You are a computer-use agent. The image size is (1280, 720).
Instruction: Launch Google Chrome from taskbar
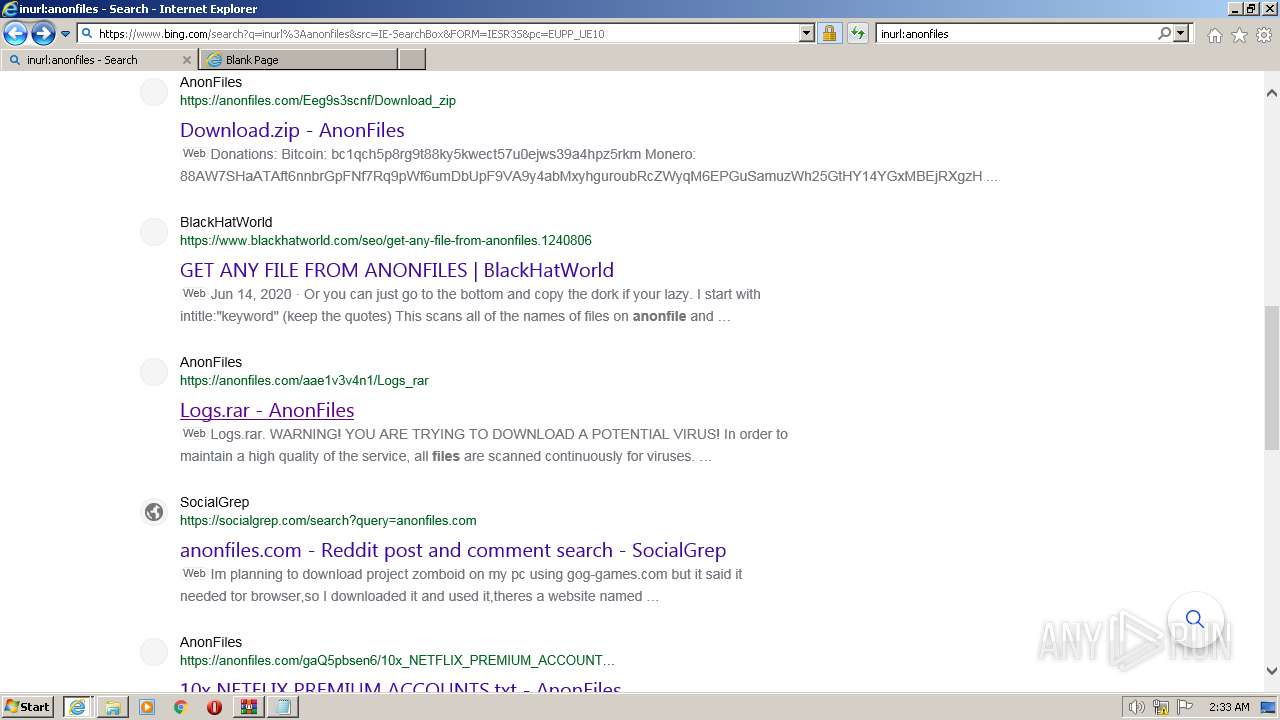pyautogui.click(x=180, y=707)
